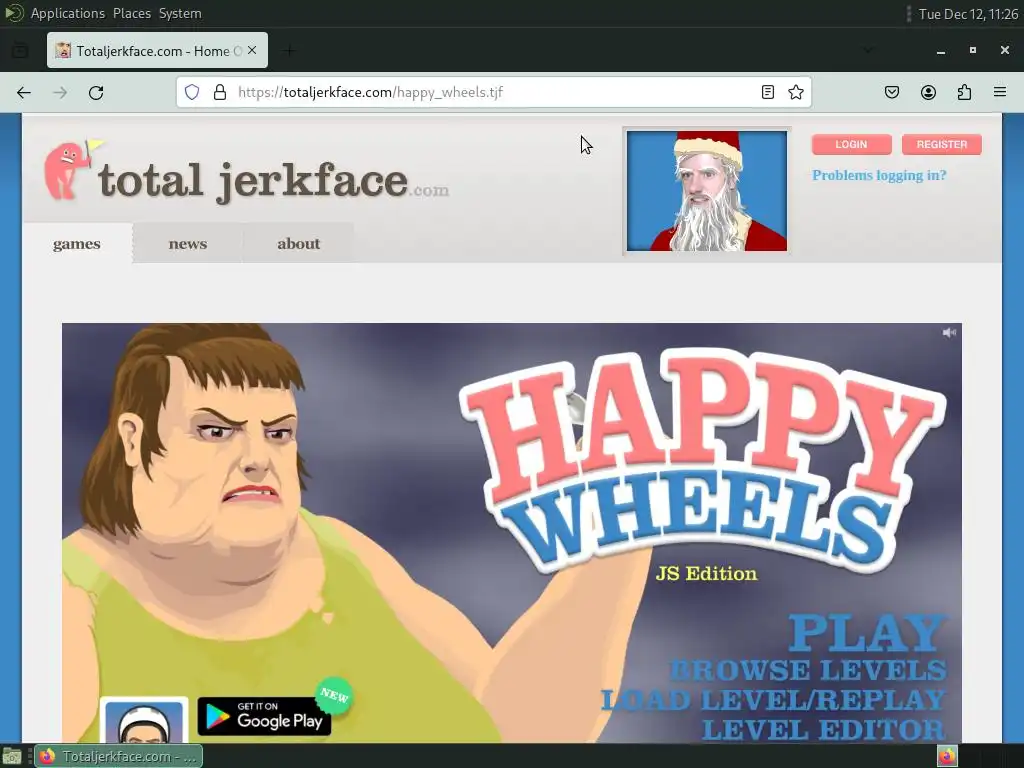Click the LOGIN button
1024x768 pixels.
[852, 144]
